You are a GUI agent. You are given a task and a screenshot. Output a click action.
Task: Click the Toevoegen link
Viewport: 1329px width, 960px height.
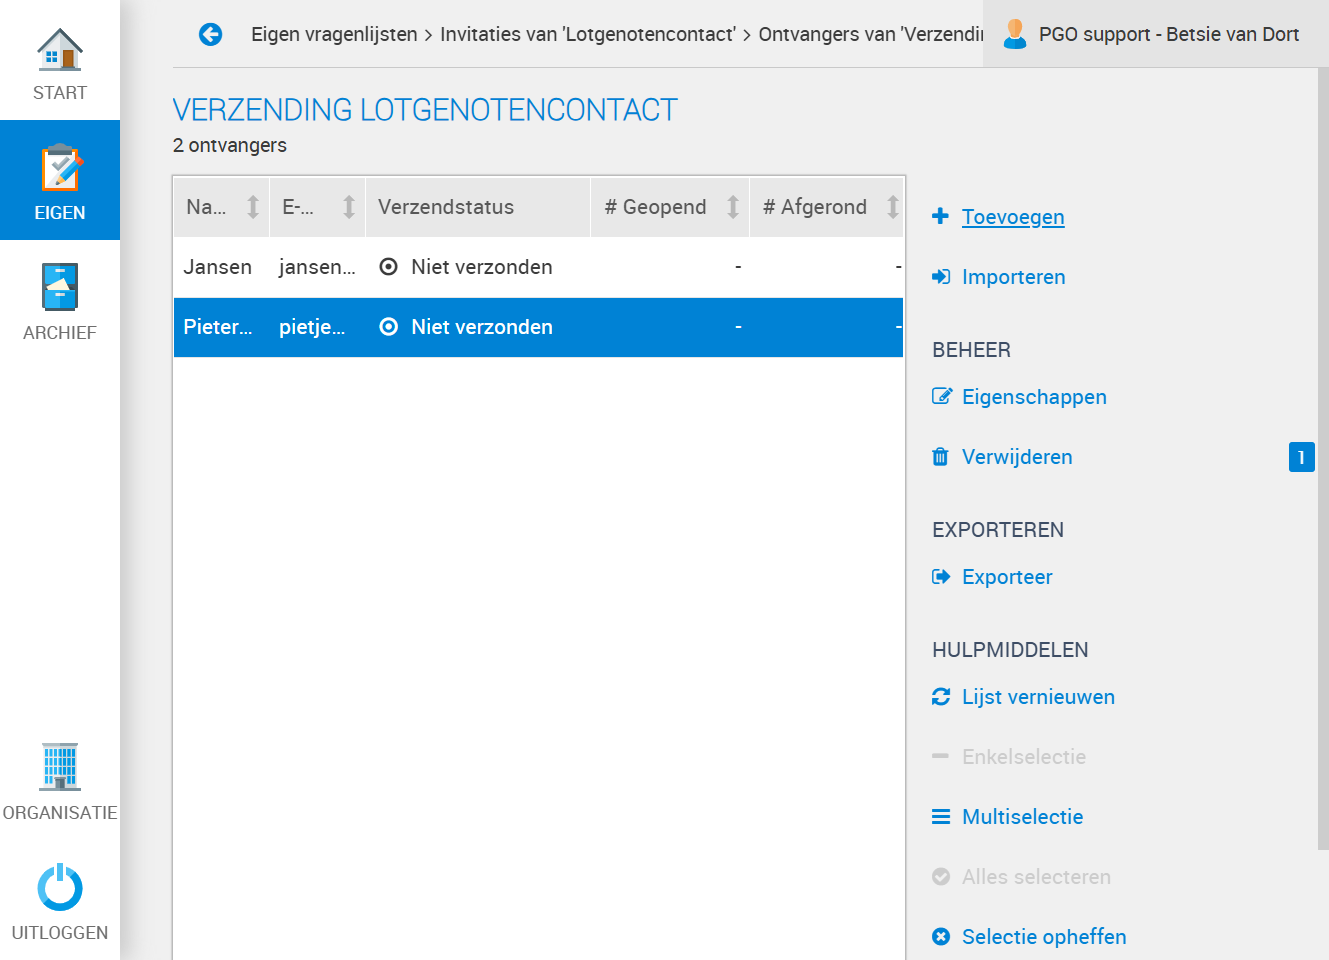(x=1013, y=217)
